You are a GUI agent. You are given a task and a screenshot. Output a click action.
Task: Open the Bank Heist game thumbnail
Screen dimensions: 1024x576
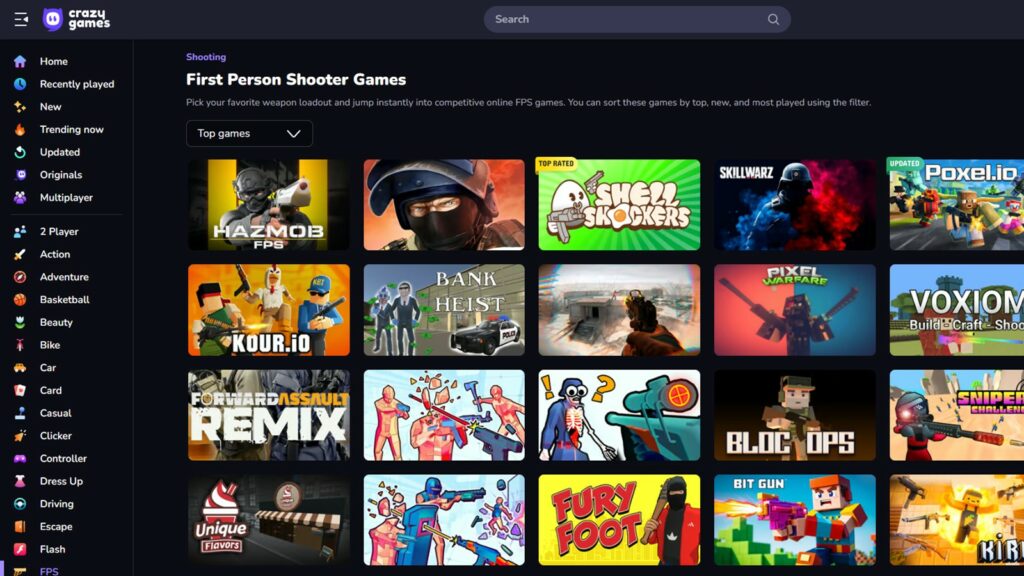(x=444, y=310)
